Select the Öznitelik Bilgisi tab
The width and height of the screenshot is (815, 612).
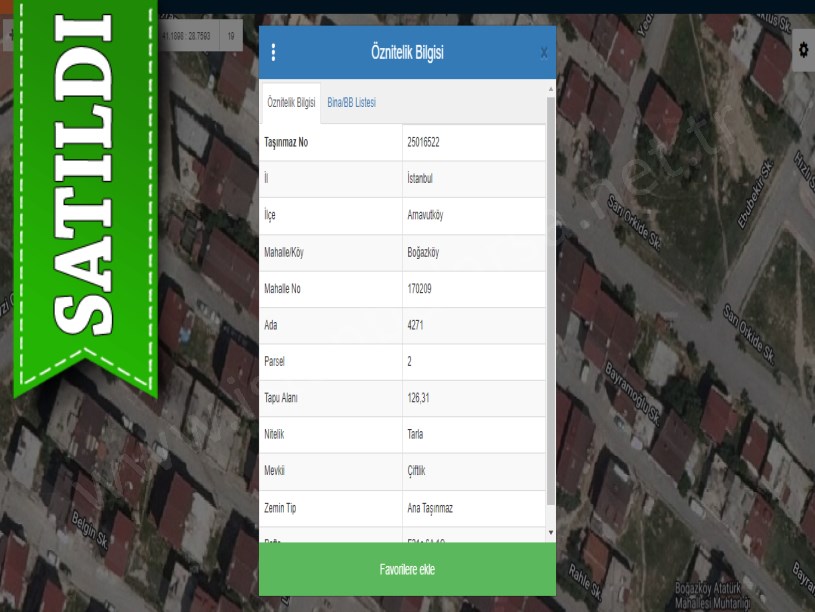(291, 103)
